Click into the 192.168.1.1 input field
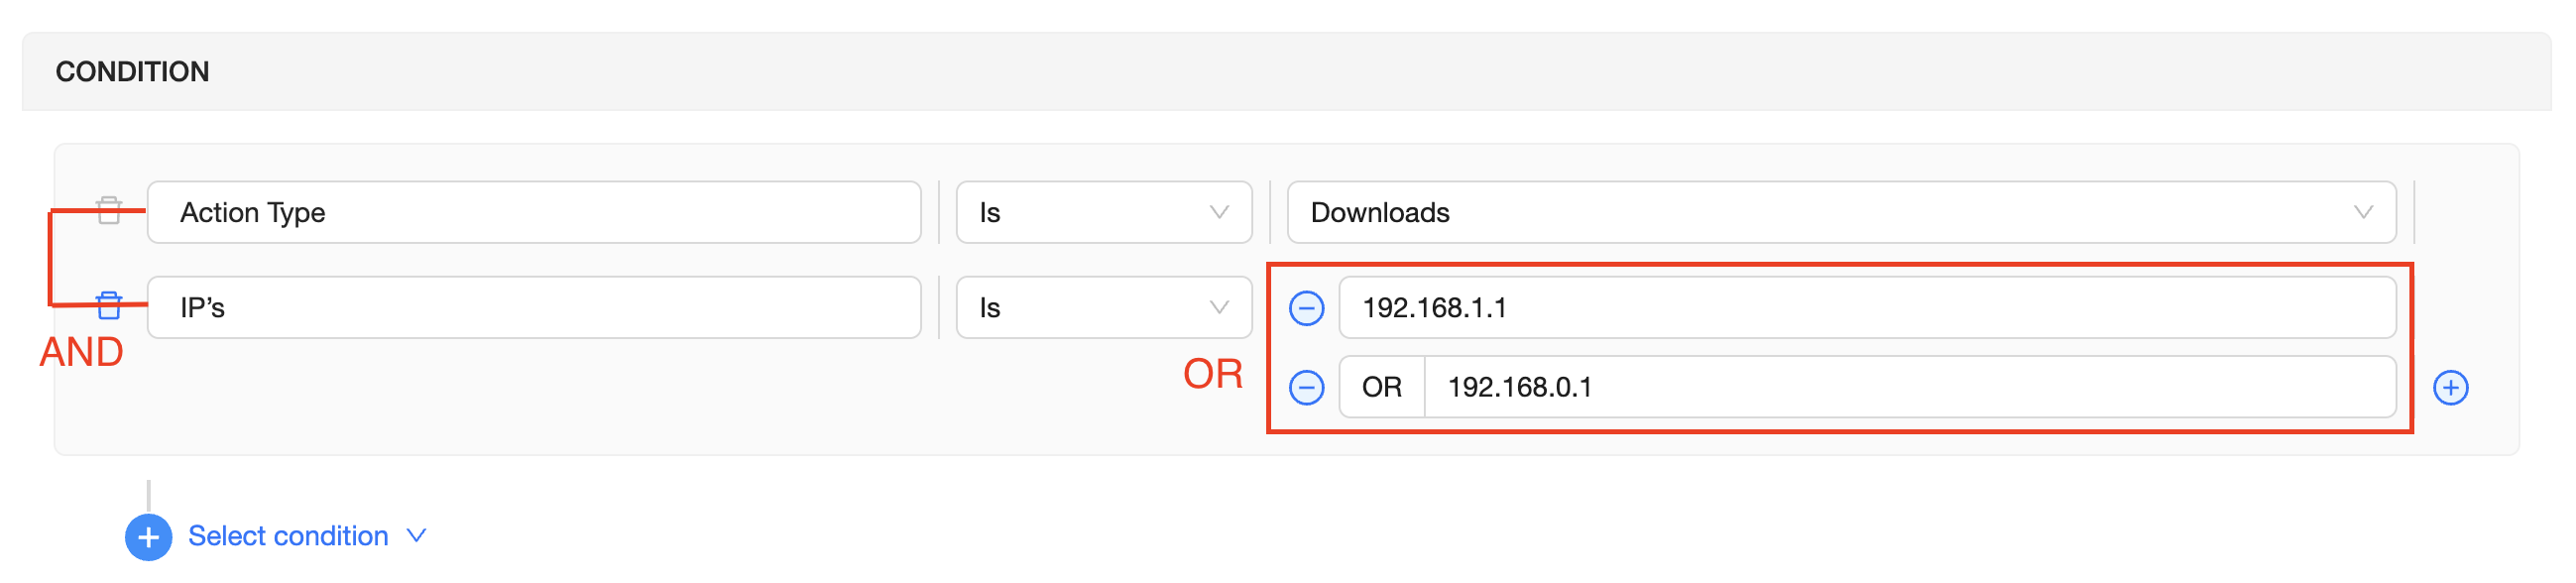Screen dimensions: 2576x583 [1866, 308]
